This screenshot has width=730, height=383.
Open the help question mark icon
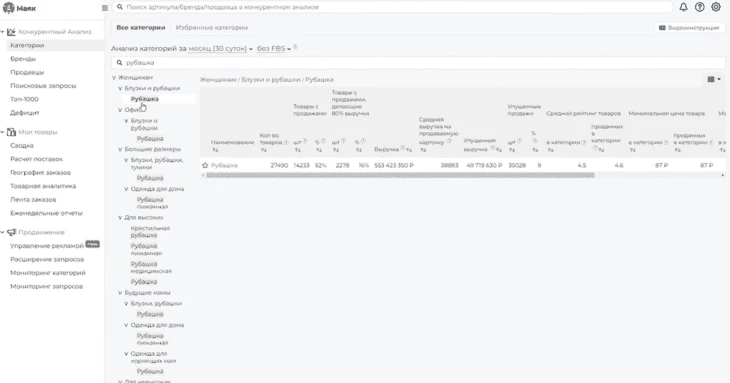click(x=699, y=7)
